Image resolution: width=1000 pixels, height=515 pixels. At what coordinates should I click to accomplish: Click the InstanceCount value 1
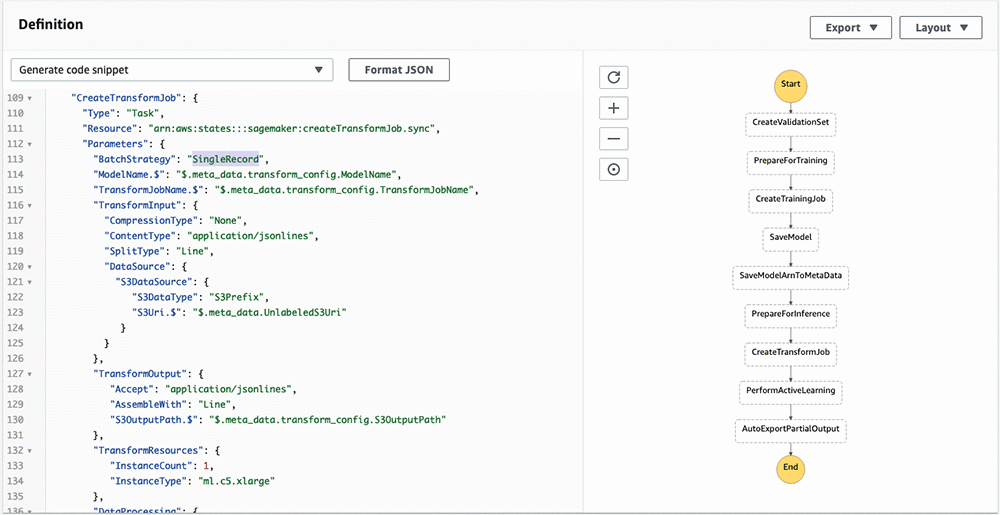point(207,466)
